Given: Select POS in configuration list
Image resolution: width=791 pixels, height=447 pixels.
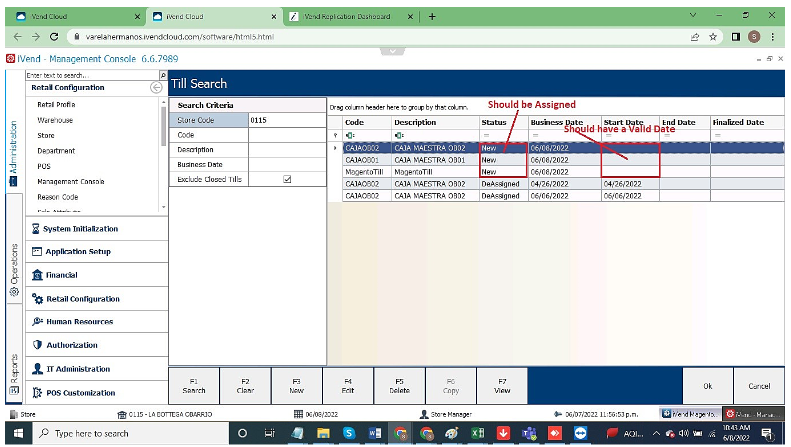Looking at the screenshot, I should pos(43,166).
